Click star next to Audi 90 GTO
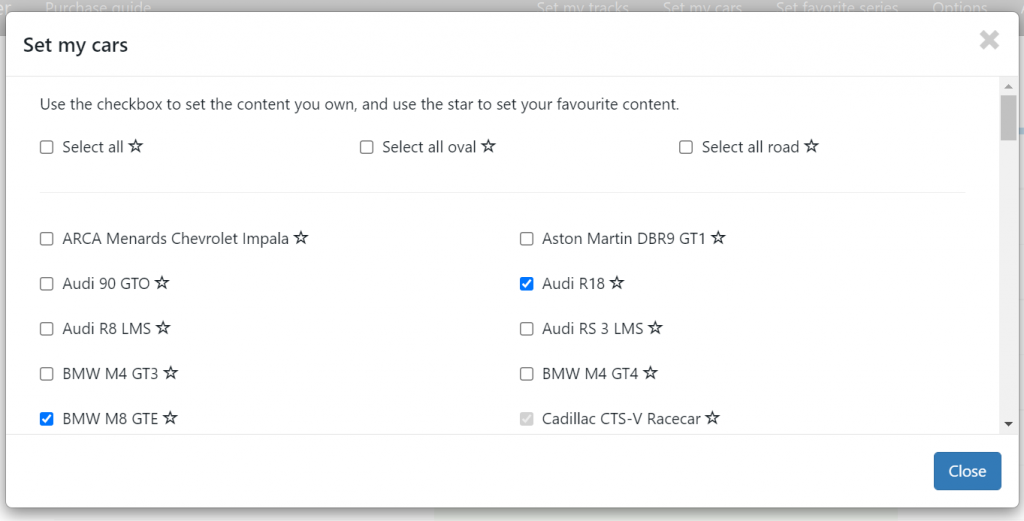The width and height of the screenshot is (1024, 521). pos(162,283)
